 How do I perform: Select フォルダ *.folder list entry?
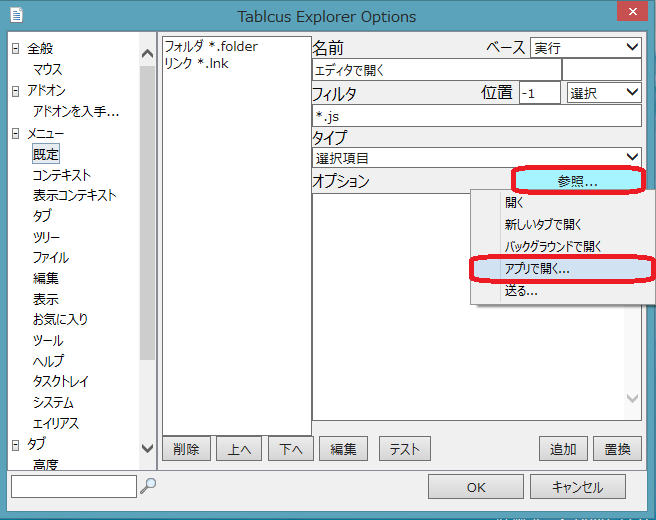[x=210, y=46]
